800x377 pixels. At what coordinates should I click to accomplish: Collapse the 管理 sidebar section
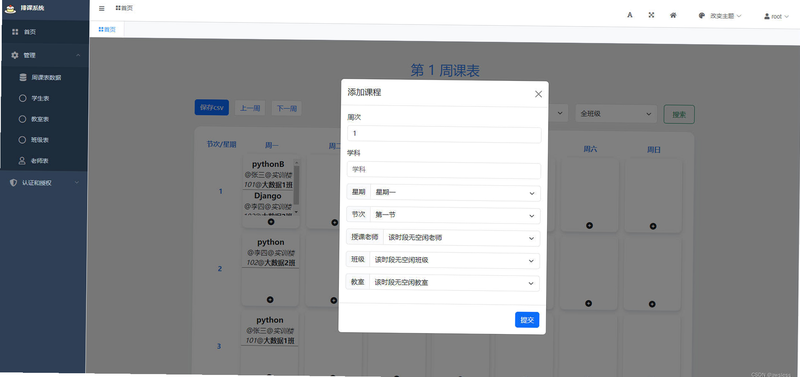click(x=44, y=55)
